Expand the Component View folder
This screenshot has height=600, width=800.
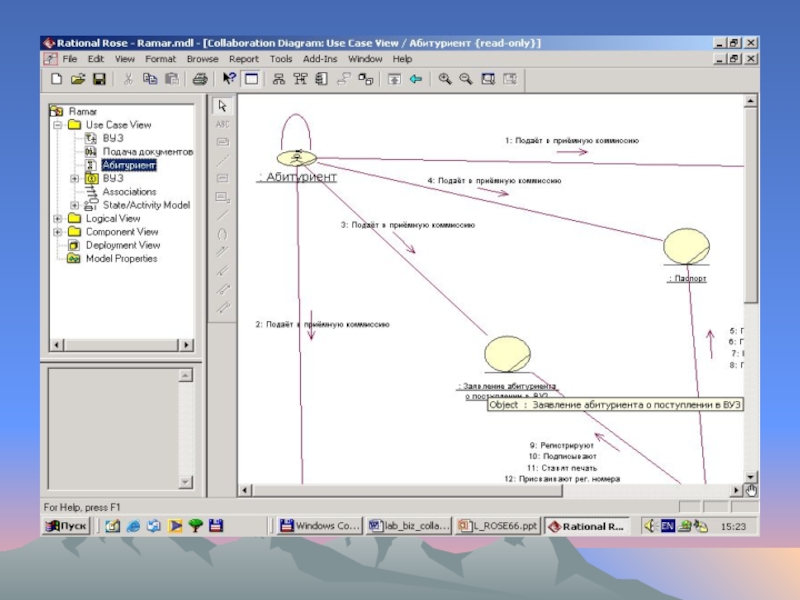(x=59, y=231)
